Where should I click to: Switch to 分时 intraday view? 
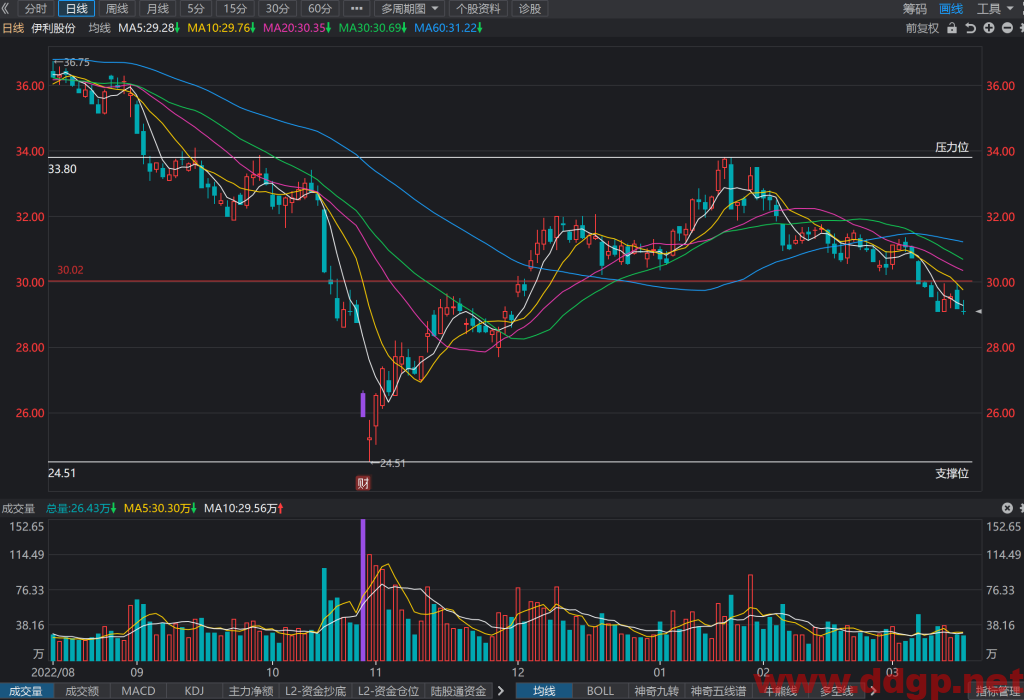pos(36,8)
